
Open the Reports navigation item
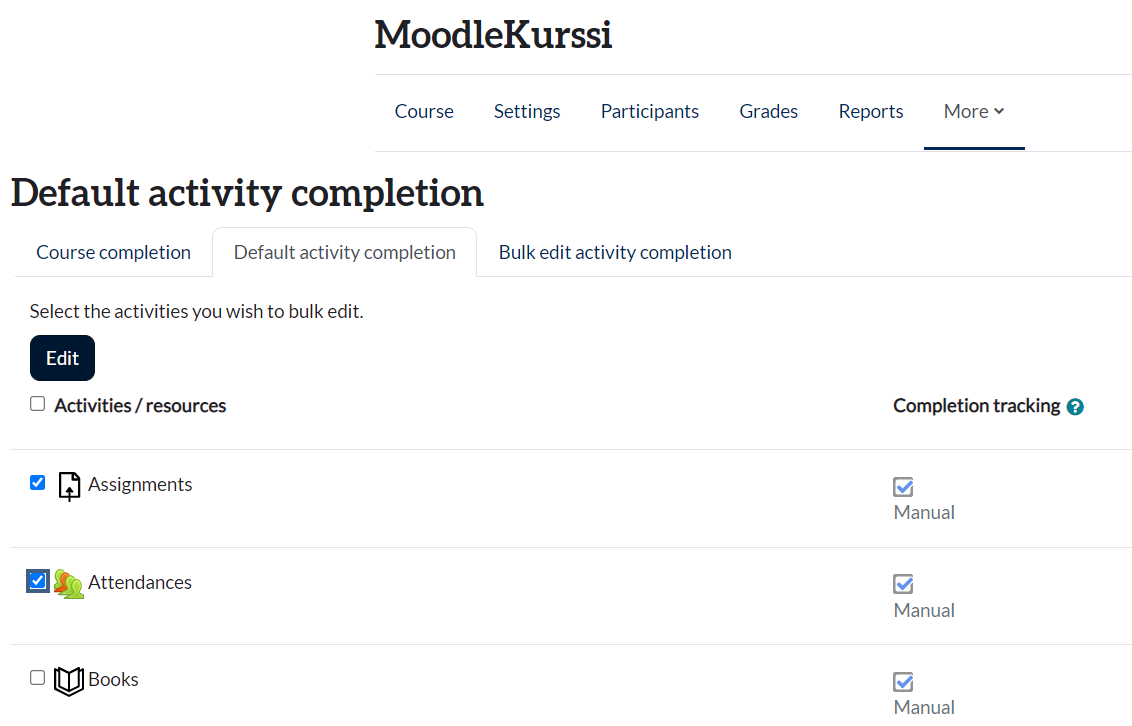pyautogui.click(x=871, y=112)
